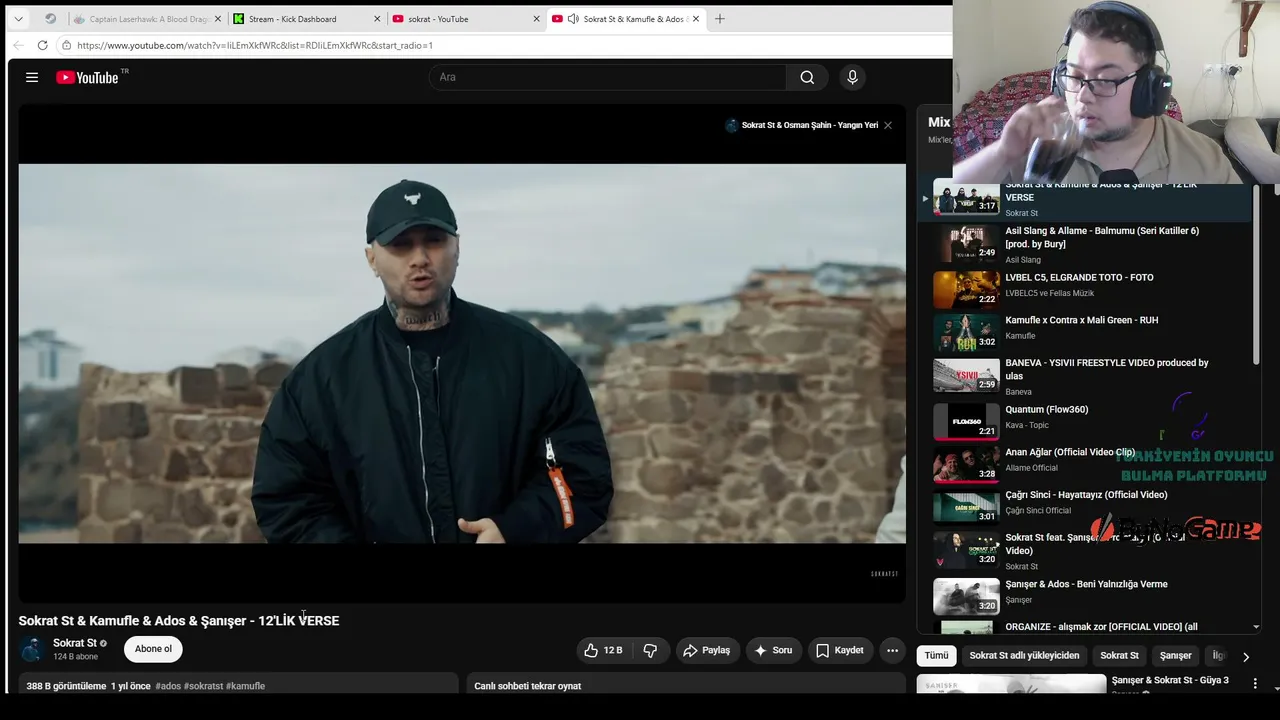Open the Soru ask button
The image size is (1280, 720).
[773, 650]
